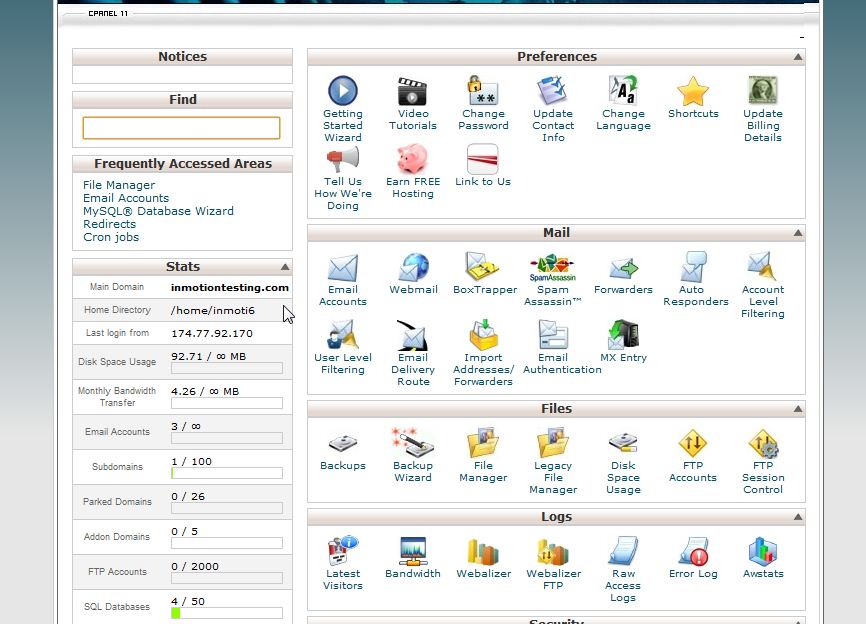
Task: Open the Webmail icon
Action: tap(413, 268)
